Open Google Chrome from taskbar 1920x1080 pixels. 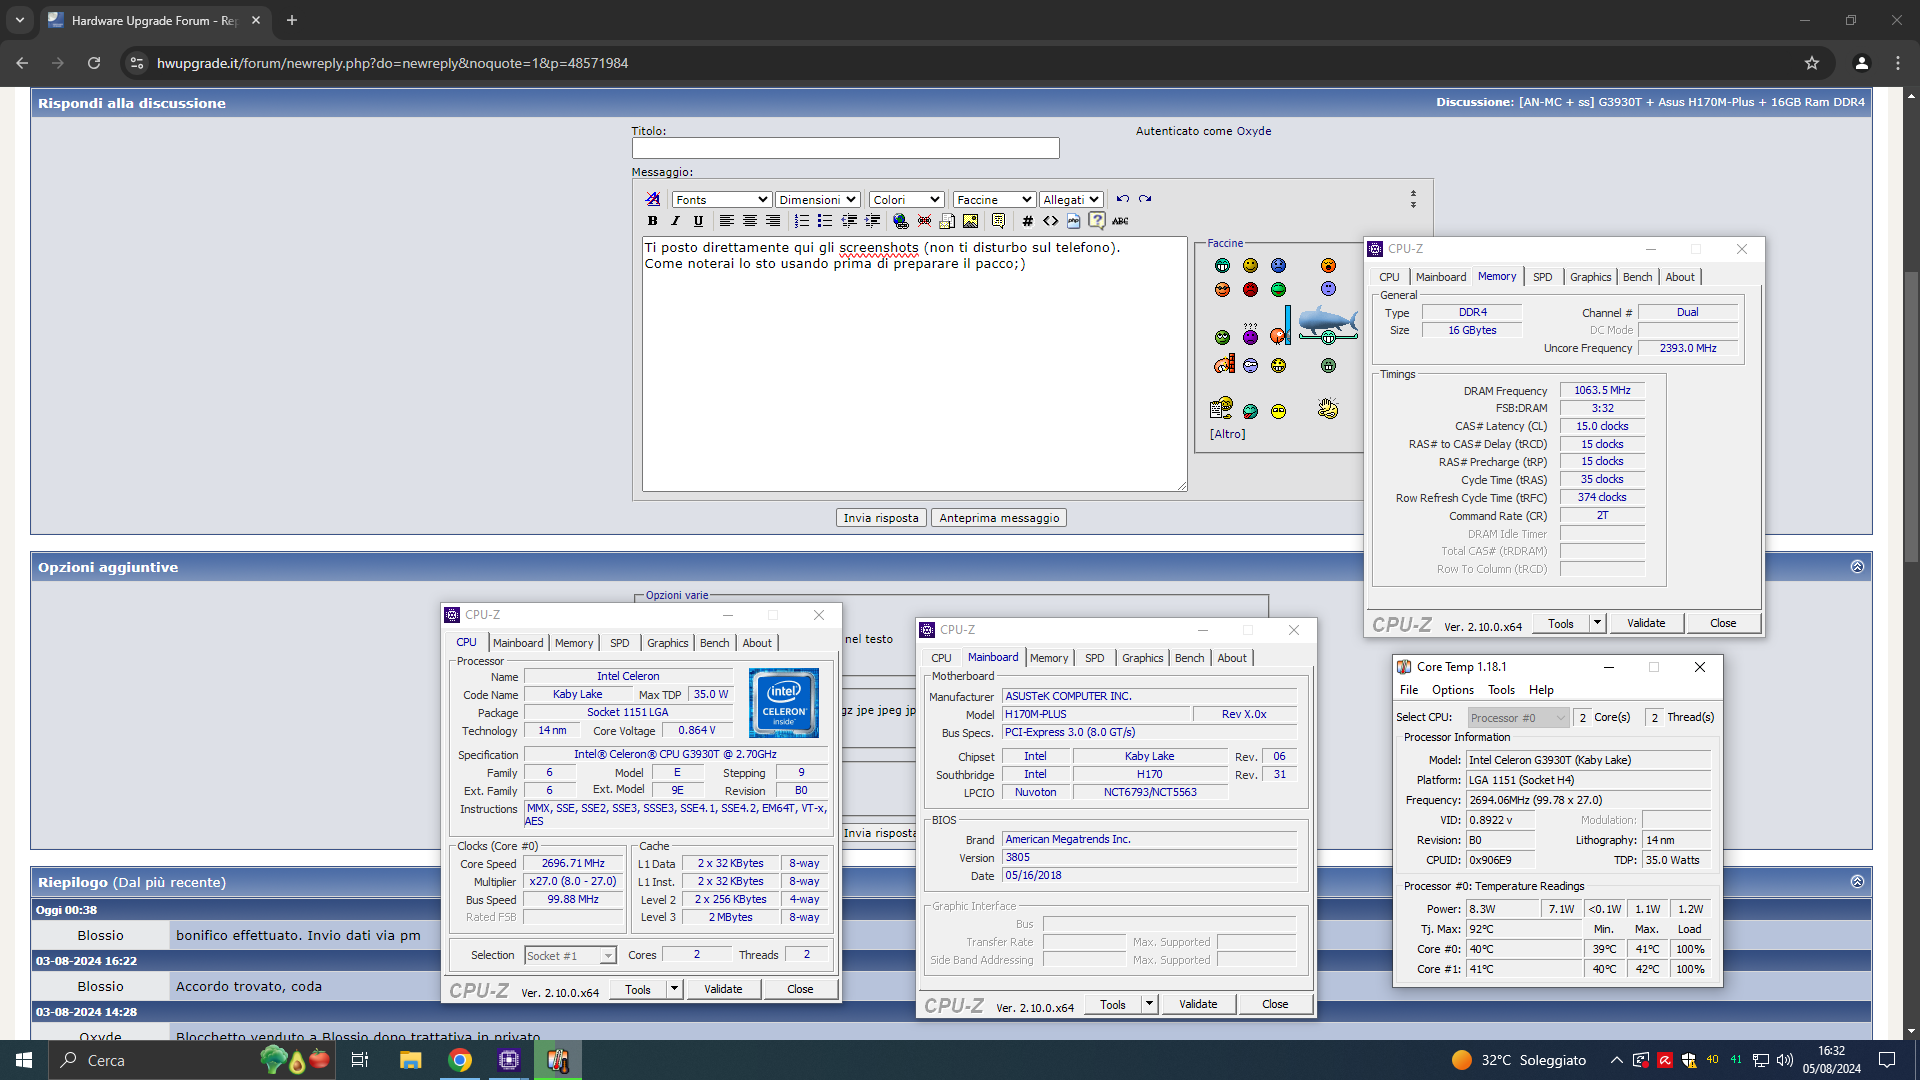tap(460, 1060)
